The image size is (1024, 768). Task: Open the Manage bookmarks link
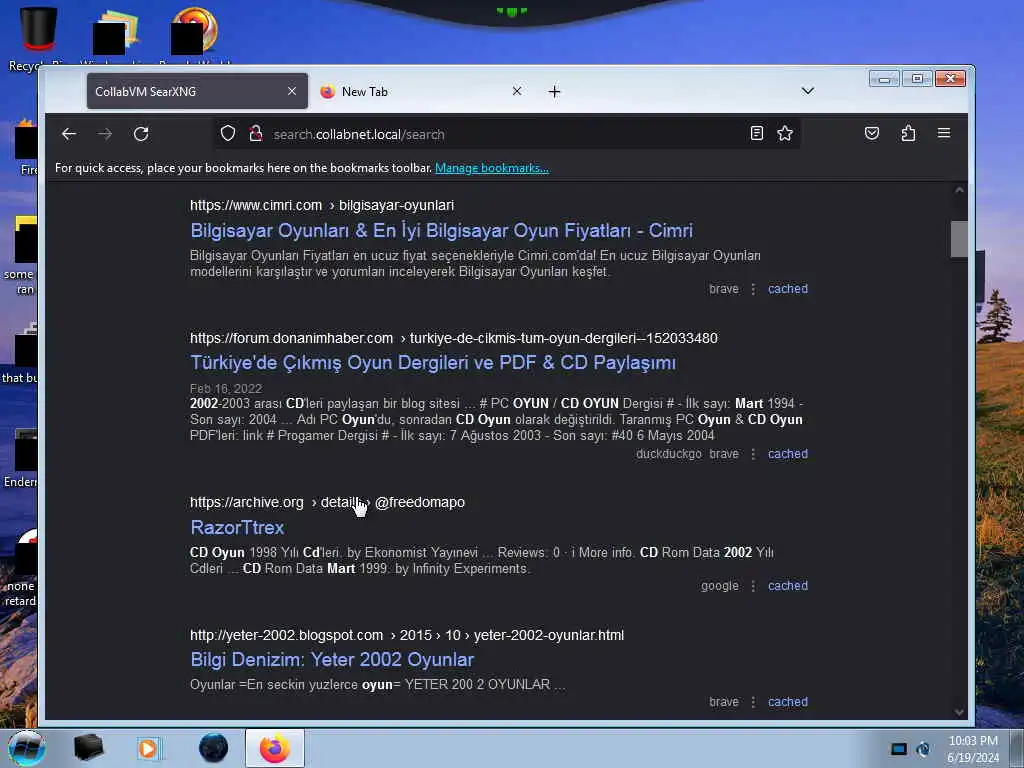point(492,168)
